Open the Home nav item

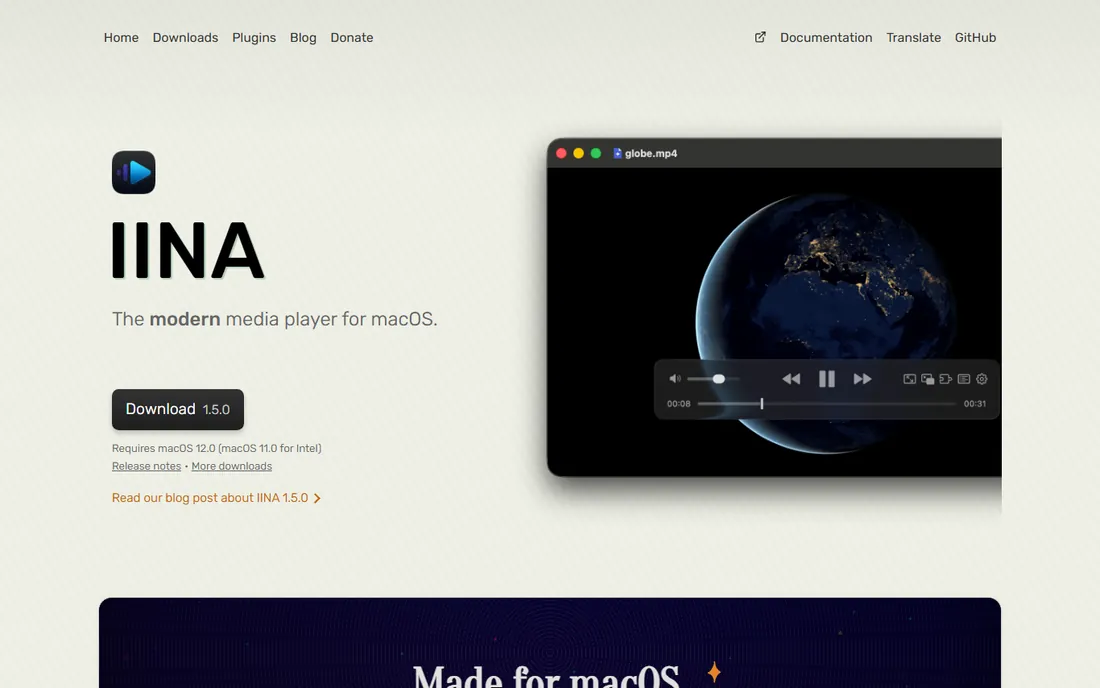tap(121, 37)
